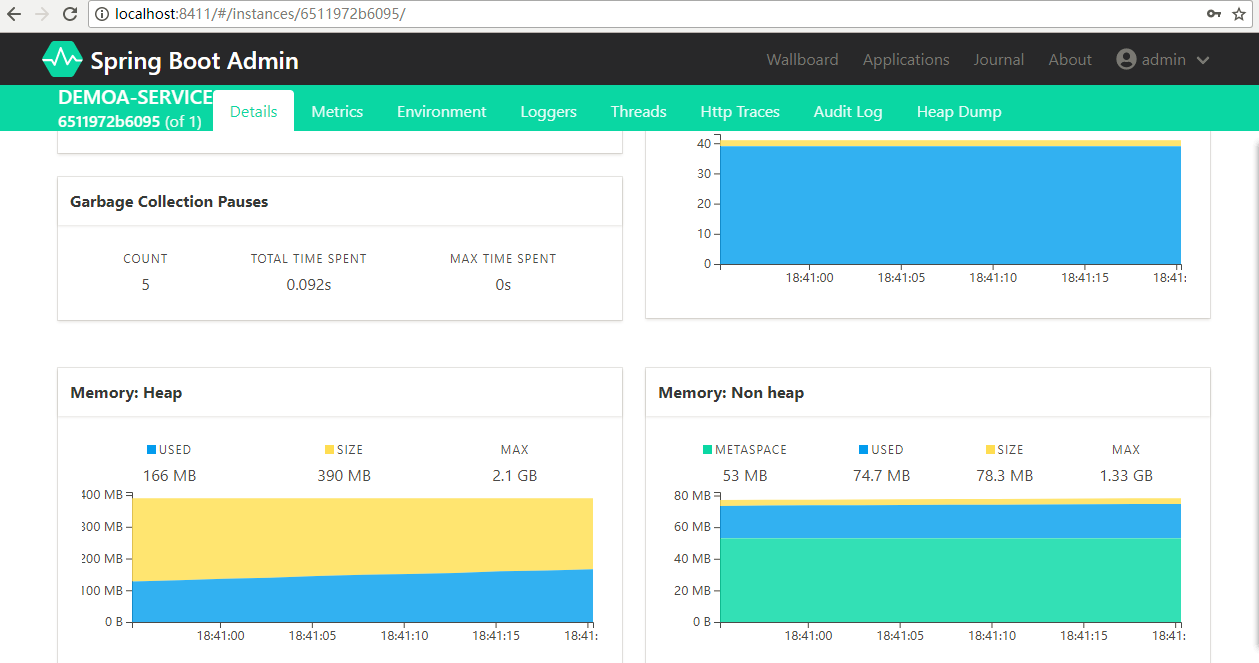
Task: Click max time spent value 0s
Action: [x=503, y=285]
